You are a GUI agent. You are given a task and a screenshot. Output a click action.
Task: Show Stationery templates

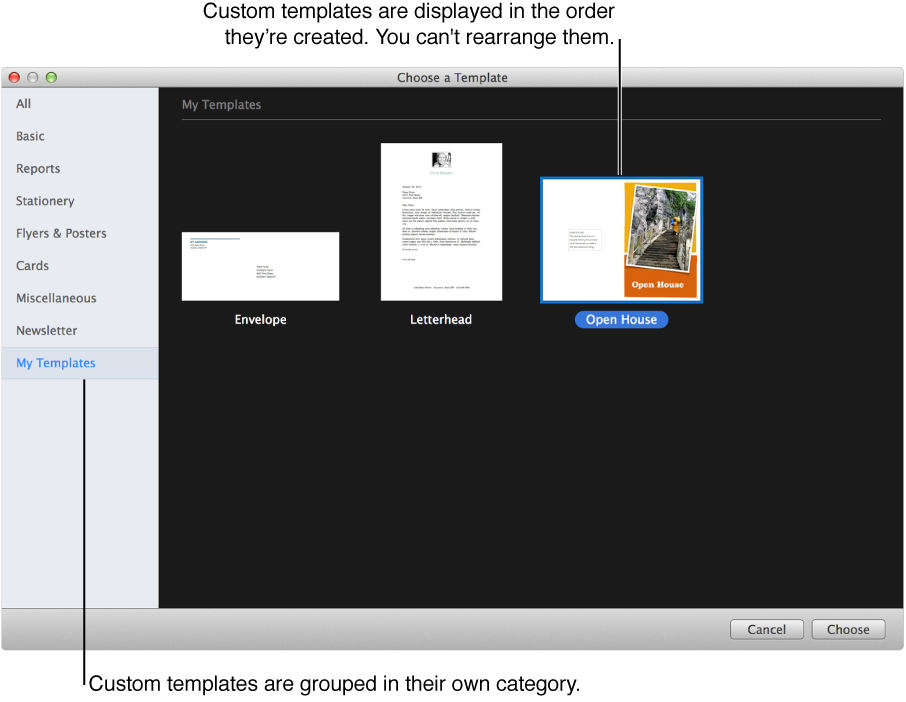click(x=45, y=201)
